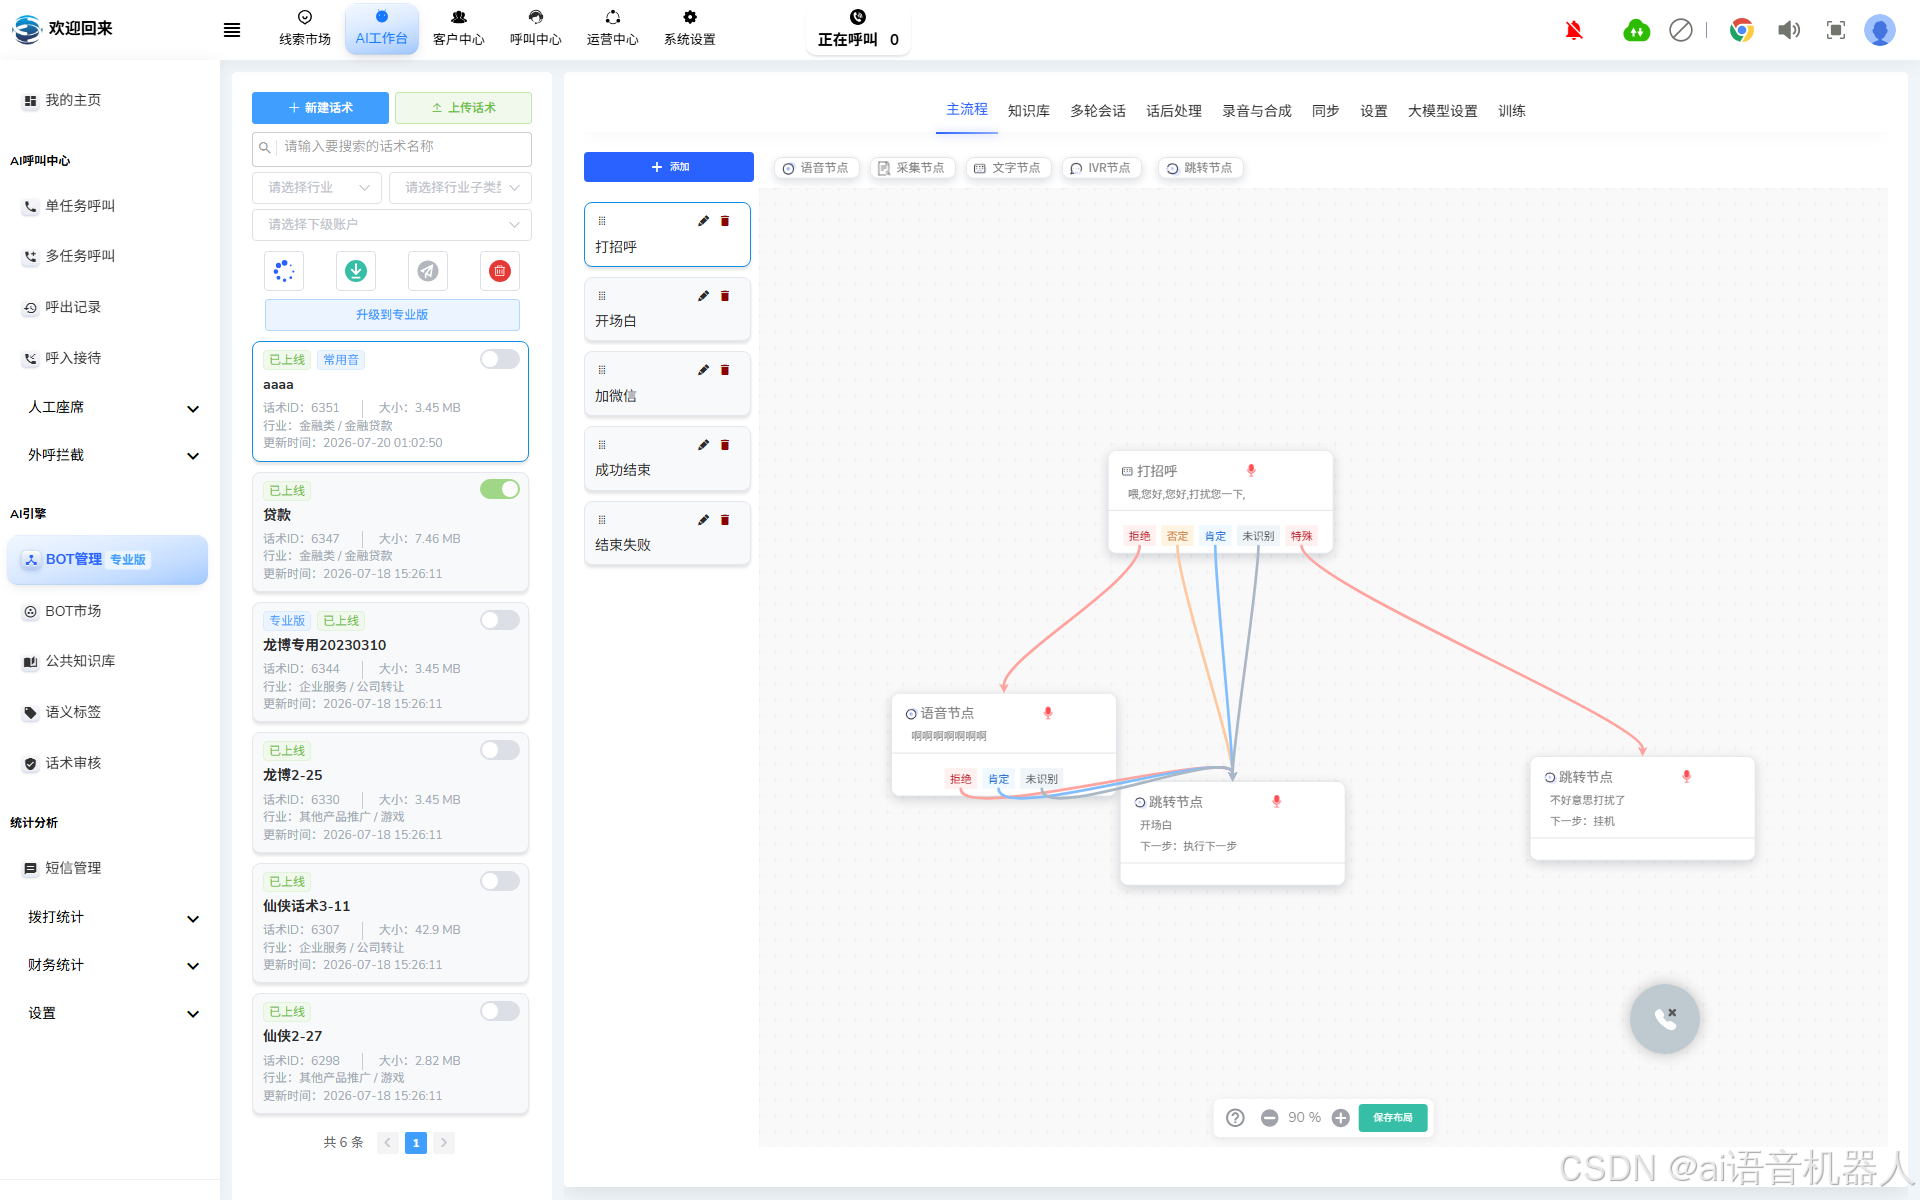Toggle the speaker volume icon
This screenshot has width=1920, height=1200.
coord(1789,30)
